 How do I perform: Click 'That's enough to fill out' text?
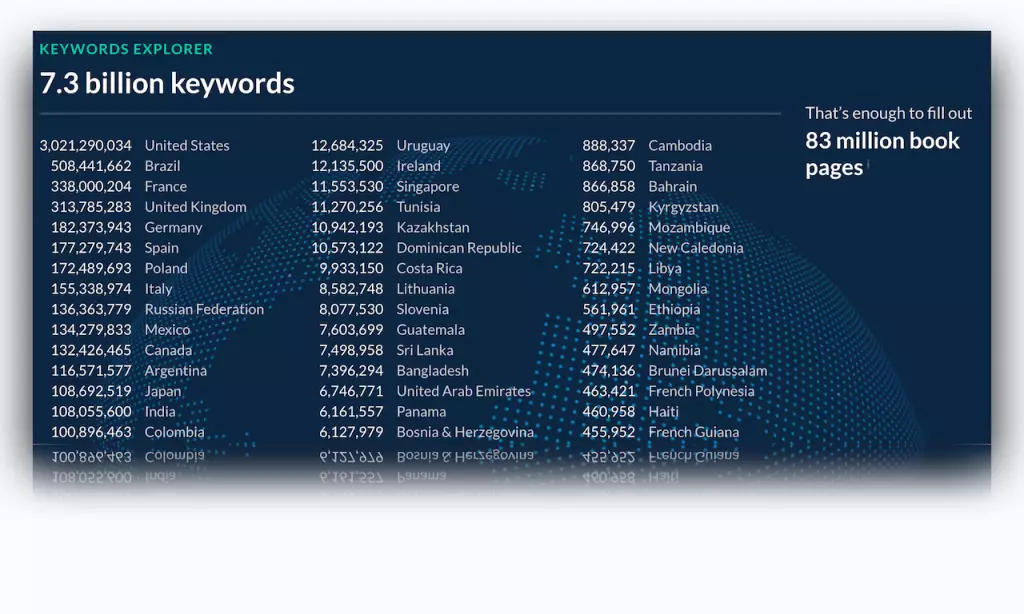click(x=888, y=113)
